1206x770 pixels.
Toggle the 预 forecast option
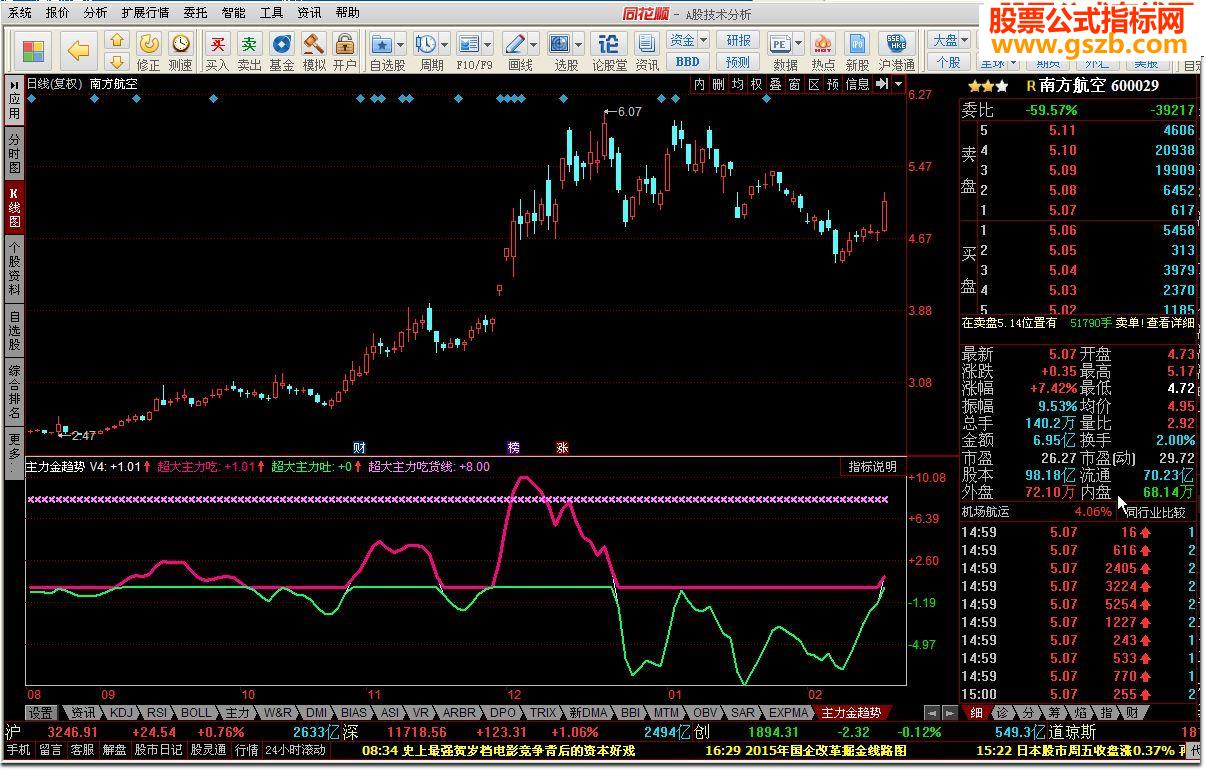tap(832, 84)
